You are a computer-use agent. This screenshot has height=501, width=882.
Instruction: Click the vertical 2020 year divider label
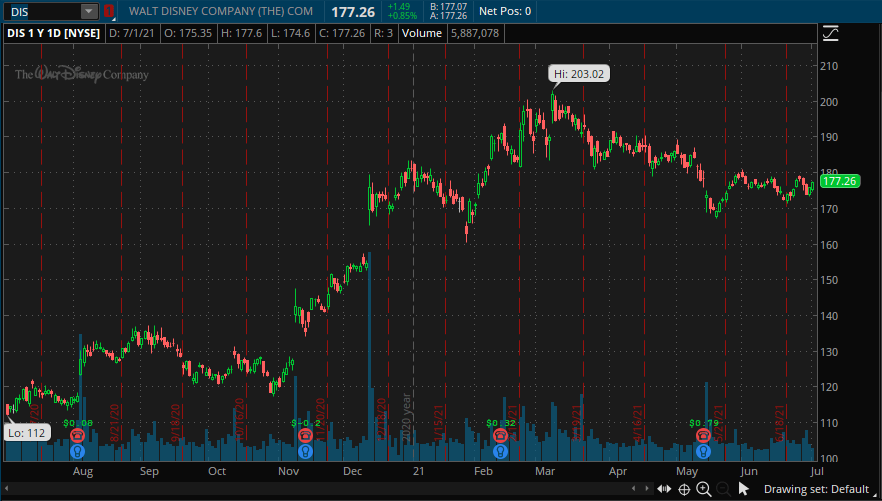[x=407, y=417]
